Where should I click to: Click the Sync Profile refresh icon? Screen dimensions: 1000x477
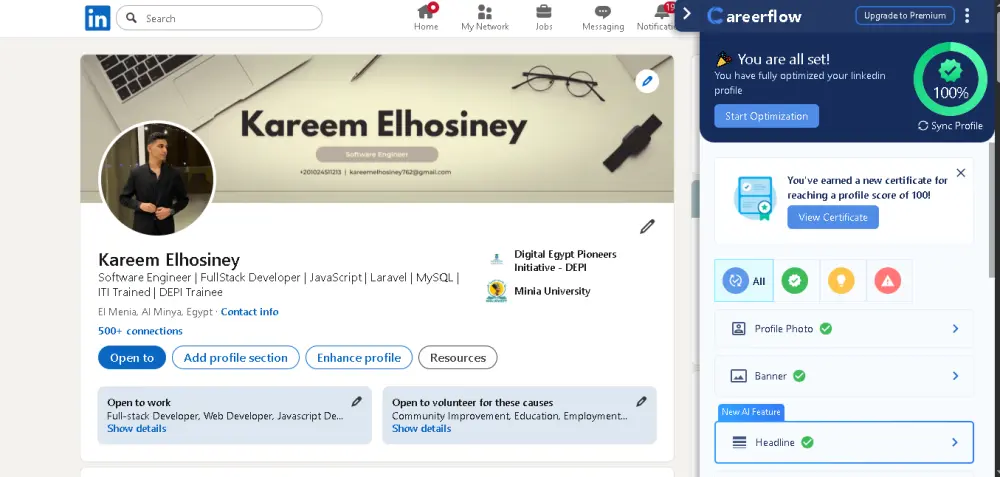[x=923, y=126]
